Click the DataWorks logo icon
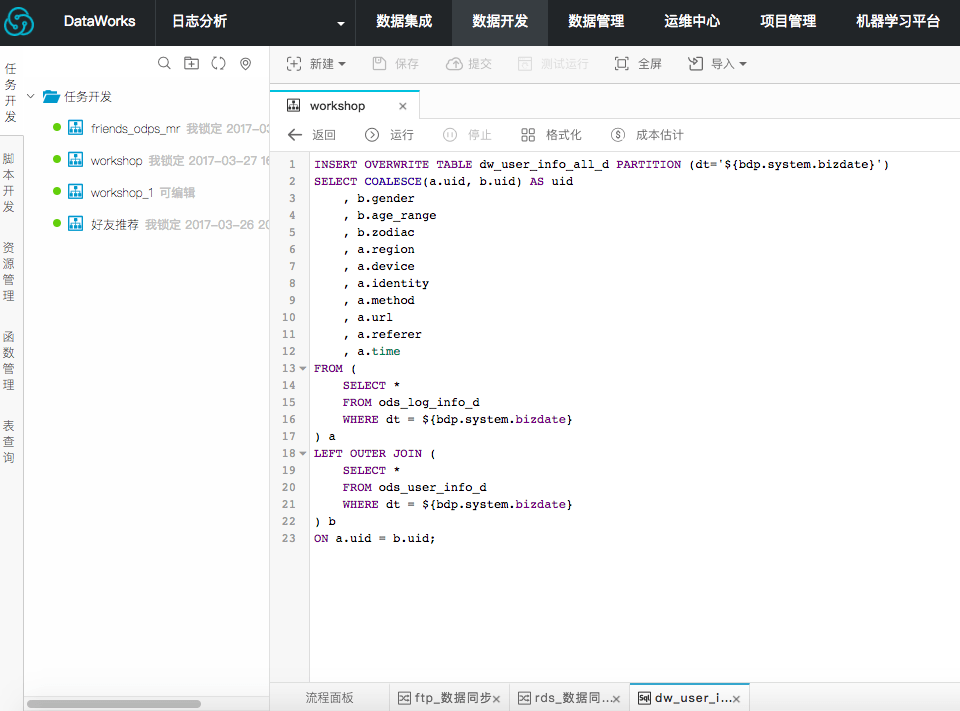 [x=19, y=22]
